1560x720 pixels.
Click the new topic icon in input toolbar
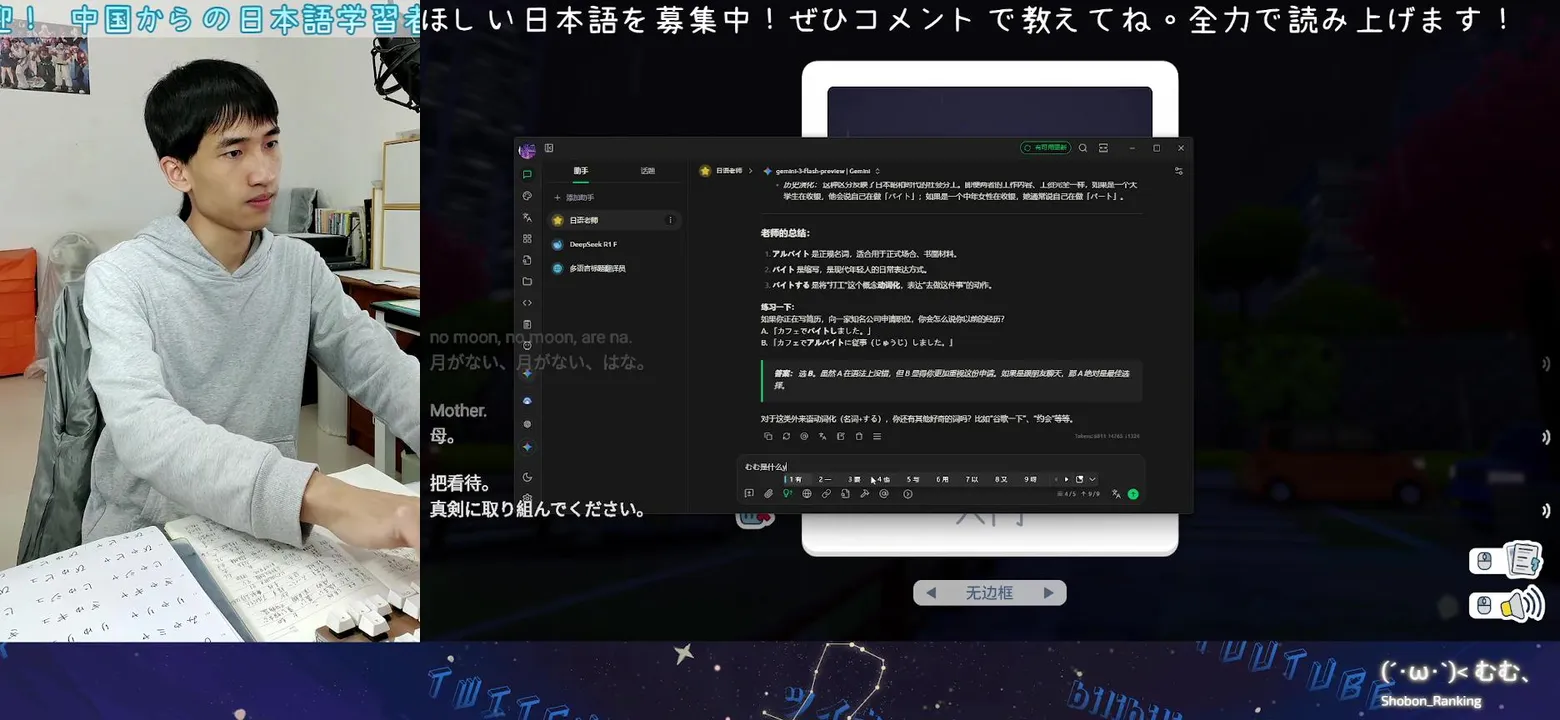[x=749, y=494]
